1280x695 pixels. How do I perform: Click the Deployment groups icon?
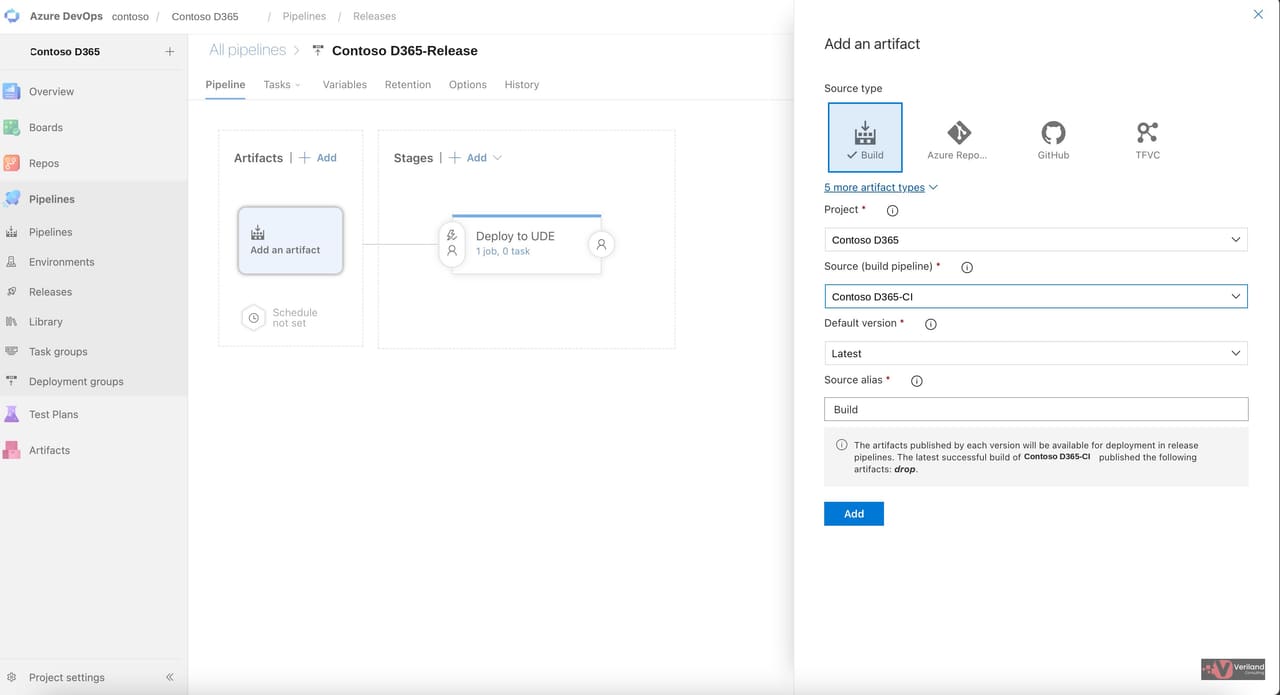pos(12,382)
